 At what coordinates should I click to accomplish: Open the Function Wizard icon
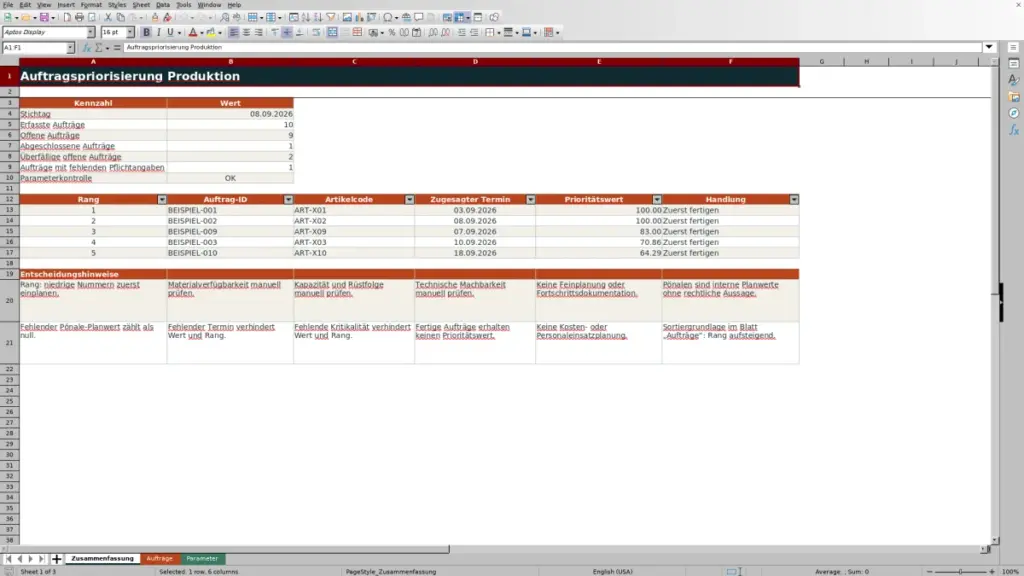86,48
